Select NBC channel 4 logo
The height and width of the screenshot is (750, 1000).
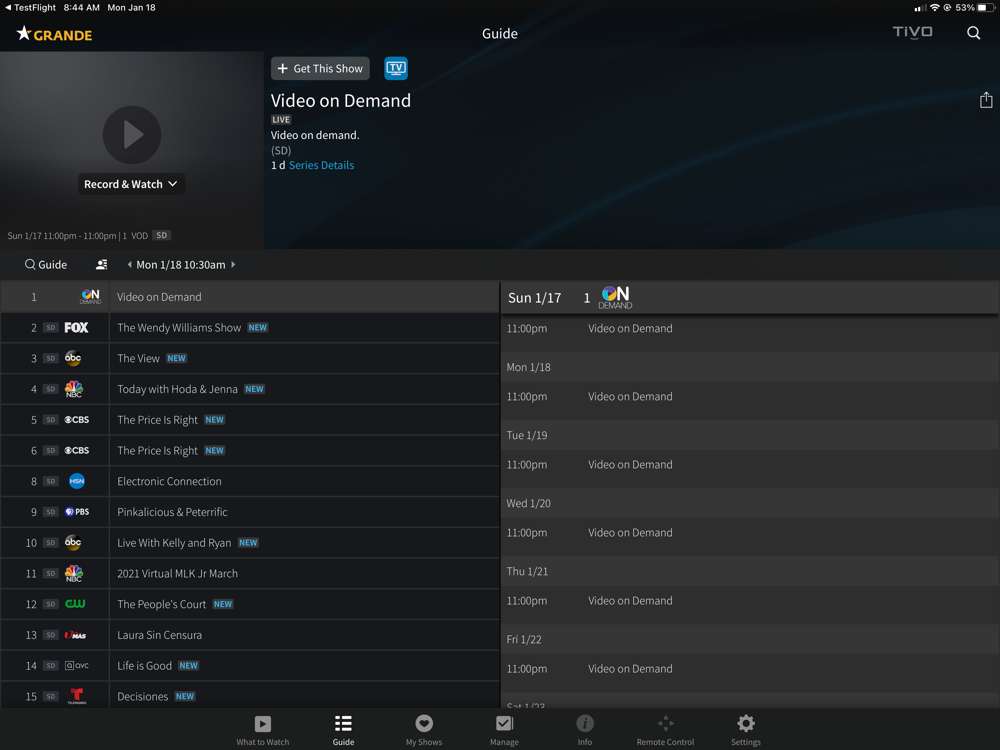pos(74,389)
